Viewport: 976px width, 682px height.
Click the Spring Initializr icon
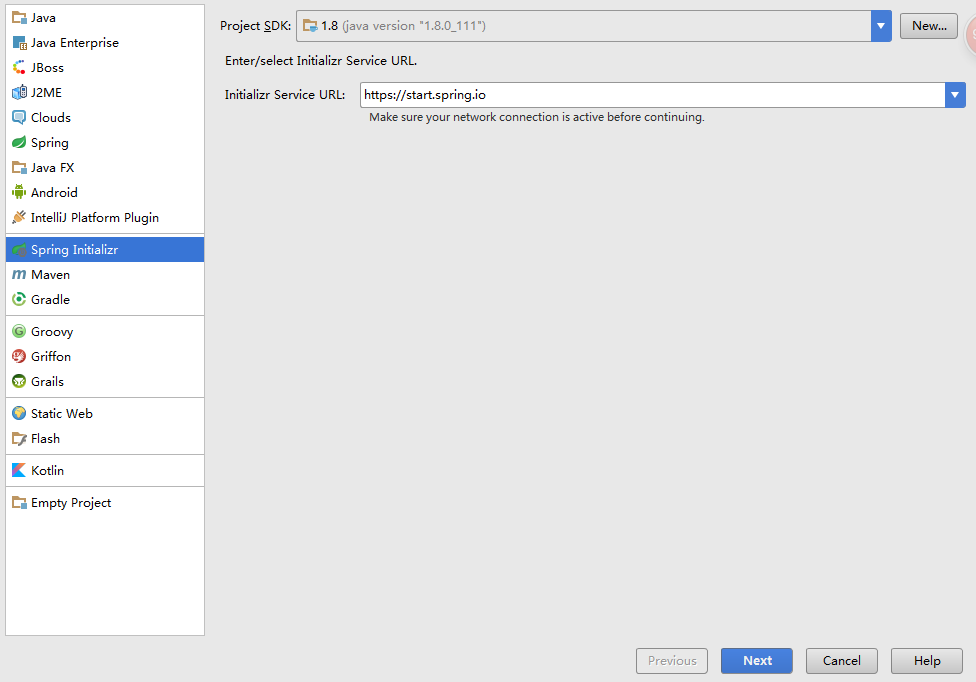pyautogui.click(x=19, y=250)
